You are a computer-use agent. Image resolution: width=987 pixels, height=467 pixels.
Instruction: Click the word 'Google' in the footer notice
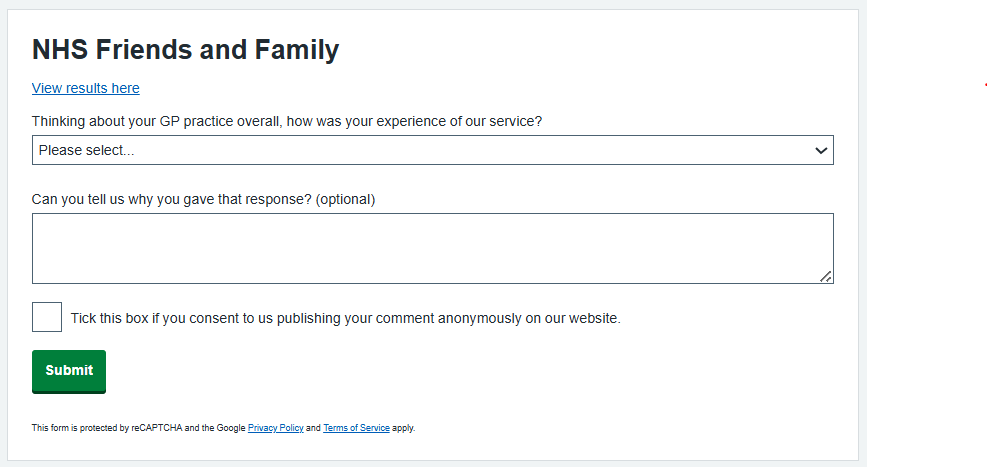(232, 428)
